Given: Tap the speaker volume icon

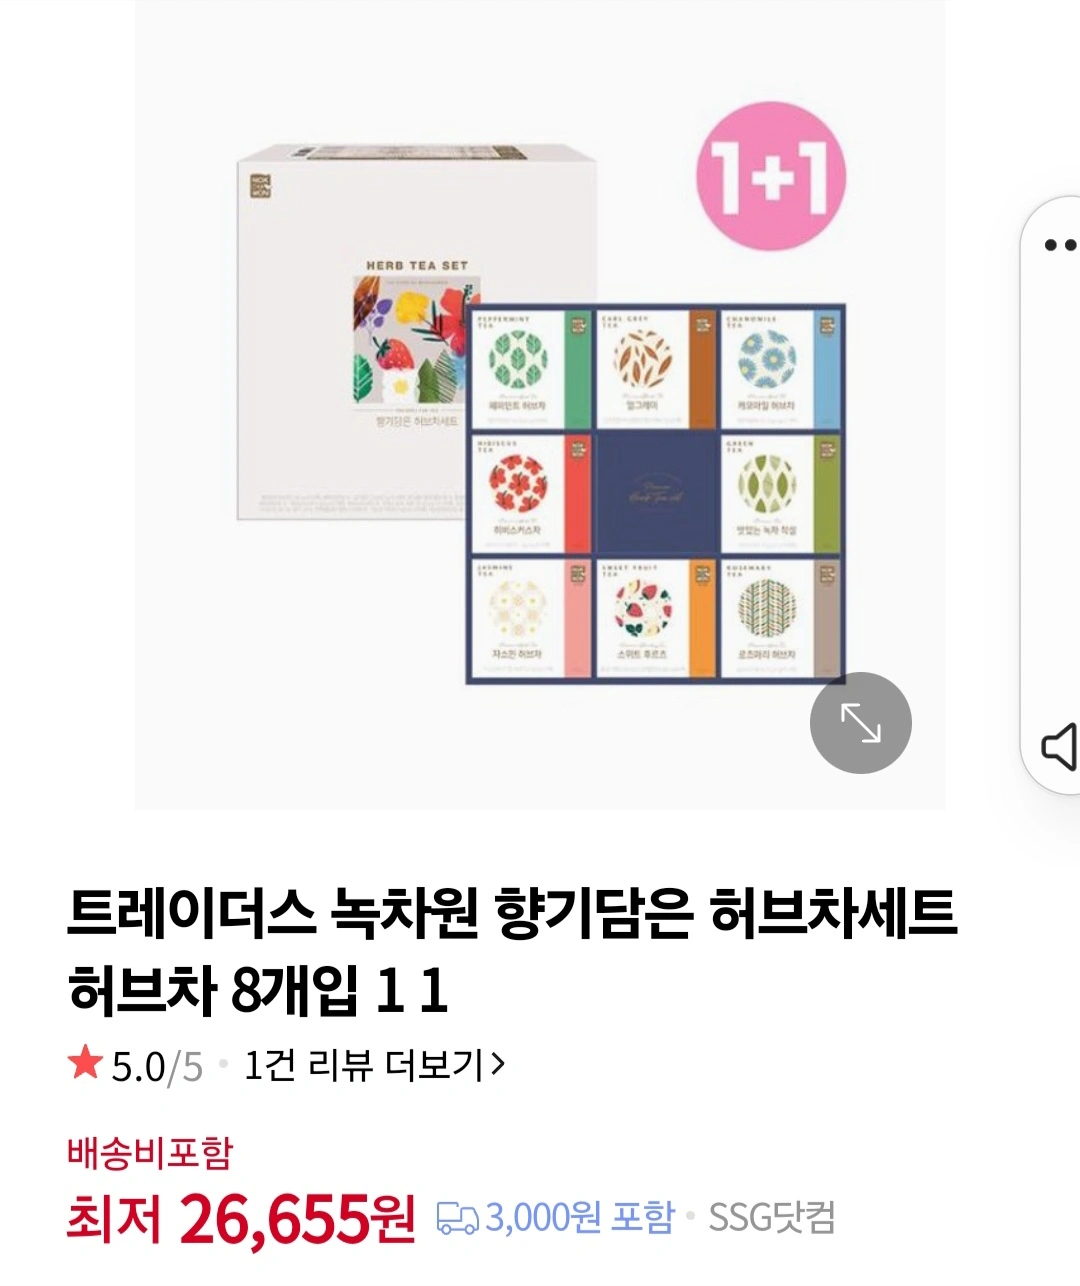Looking at the screenshot, I should pyautogui.click(x=1060, y=745).
